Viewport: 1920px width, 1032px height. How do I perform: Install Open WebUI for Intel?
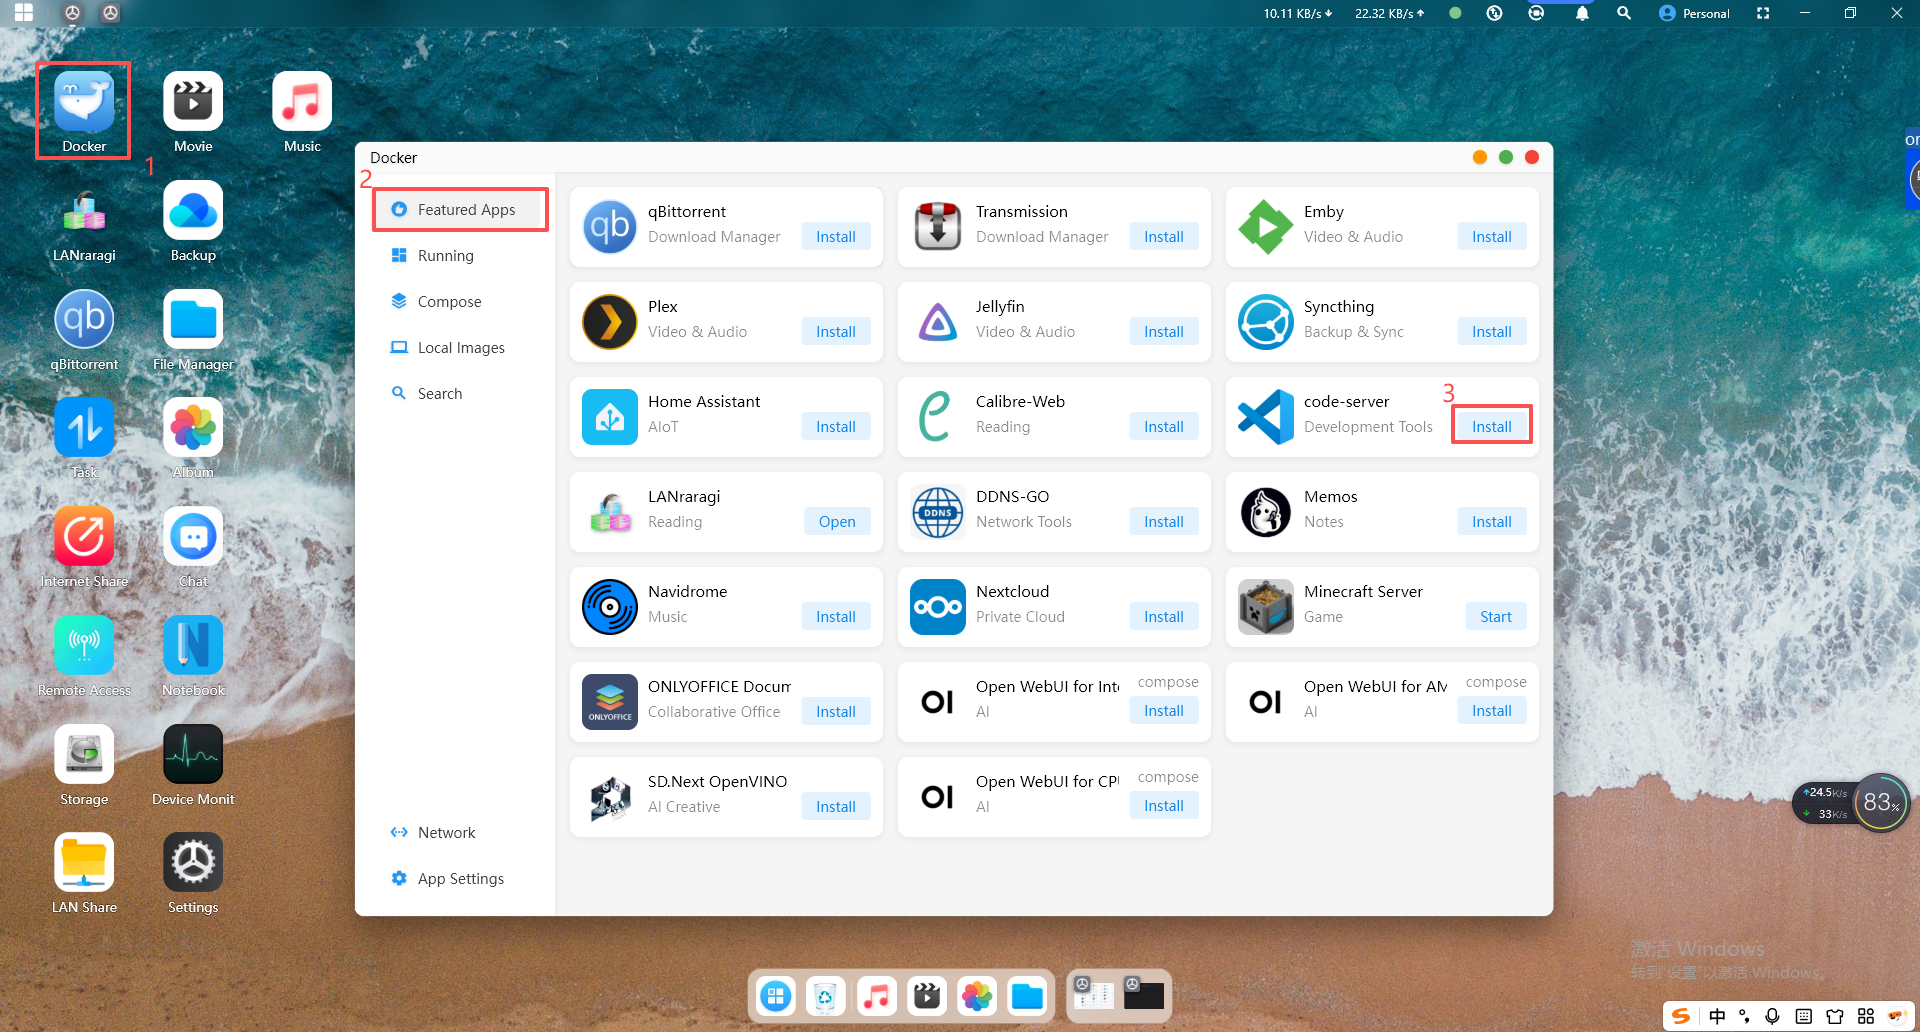(1164, 711)
